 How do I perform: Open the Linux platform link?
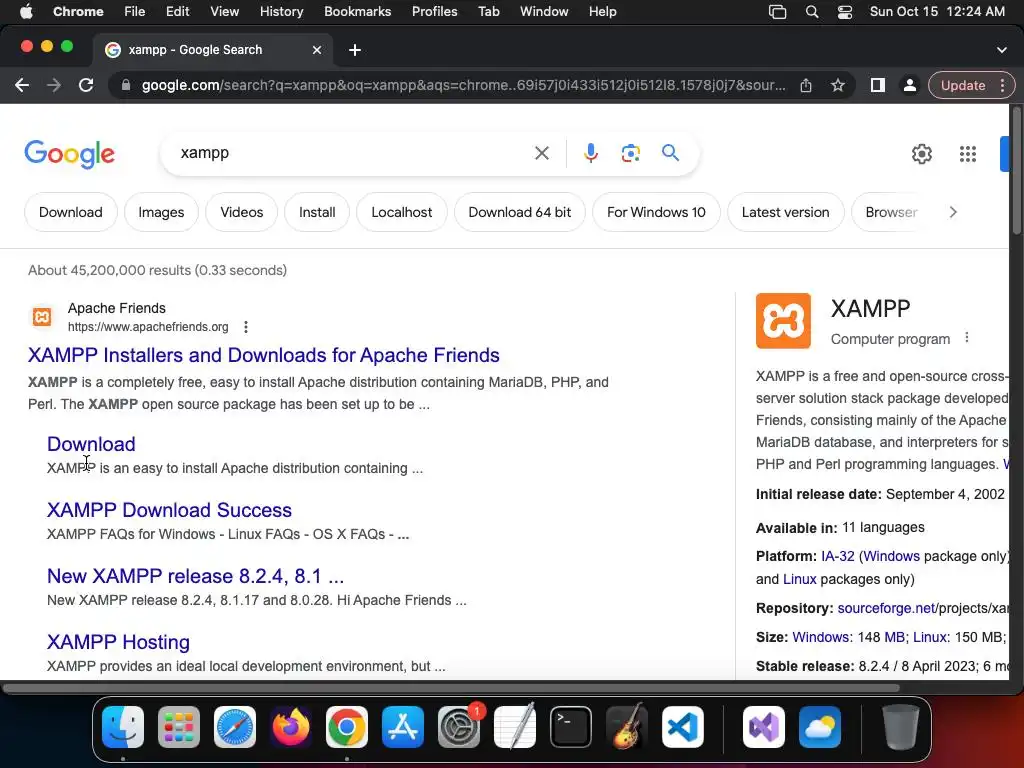pos(799,579)
